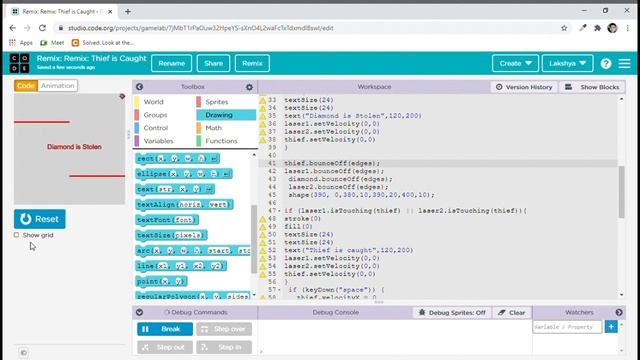The height and width of the screenshot is (360, 640).
Task: Click the Variable / Property watcher input
Action: [567, 327]
